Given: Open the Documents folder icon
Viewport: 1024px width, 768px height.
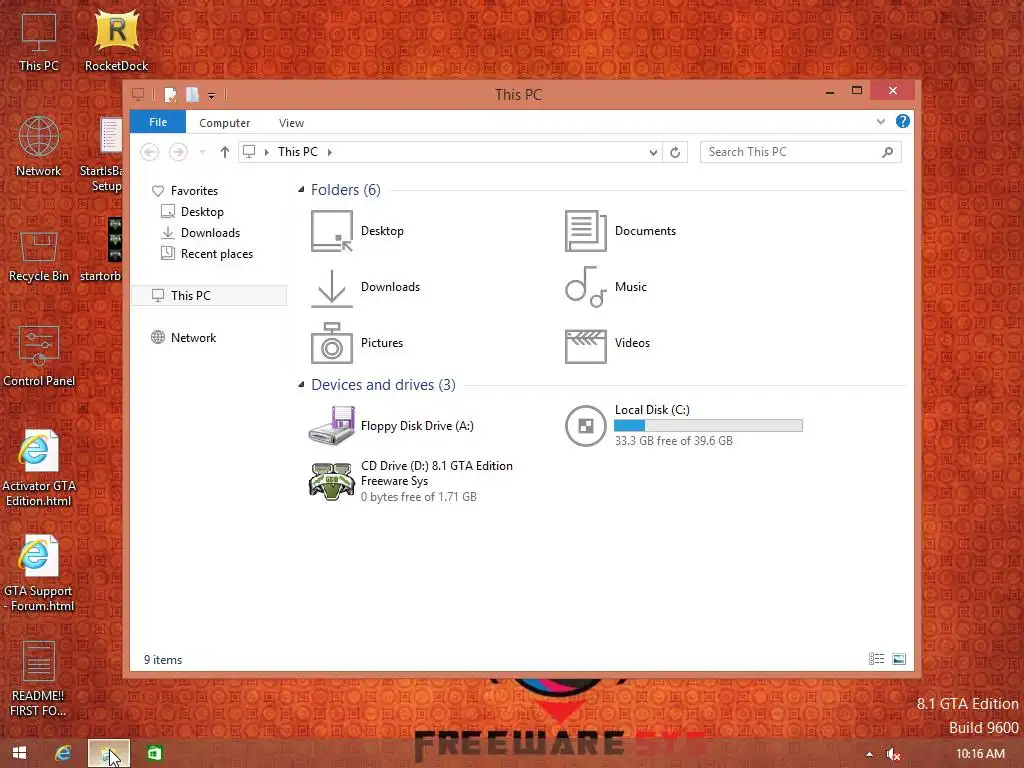Looking at the screenshot, I should 585,231.
